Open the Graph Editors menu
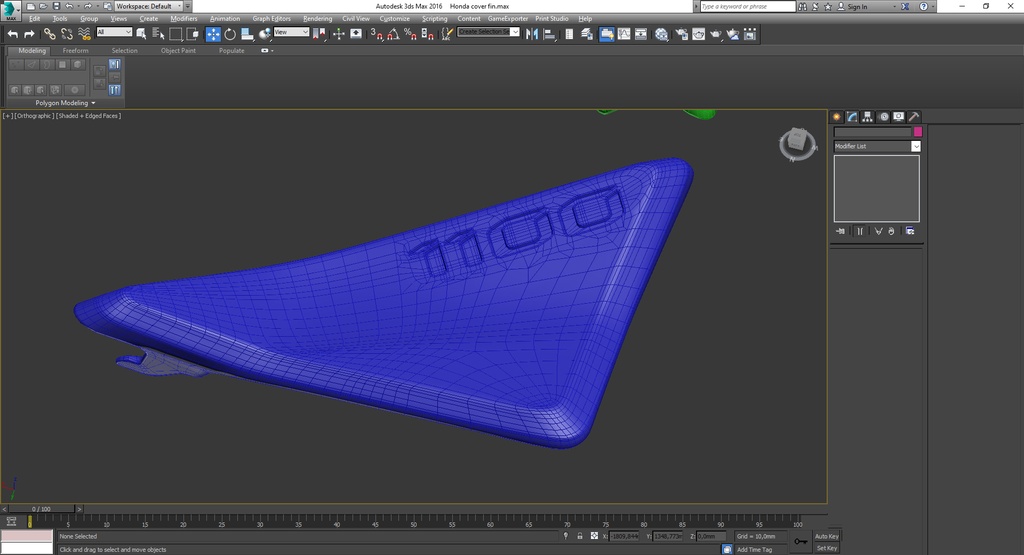 tap(272, 18)
